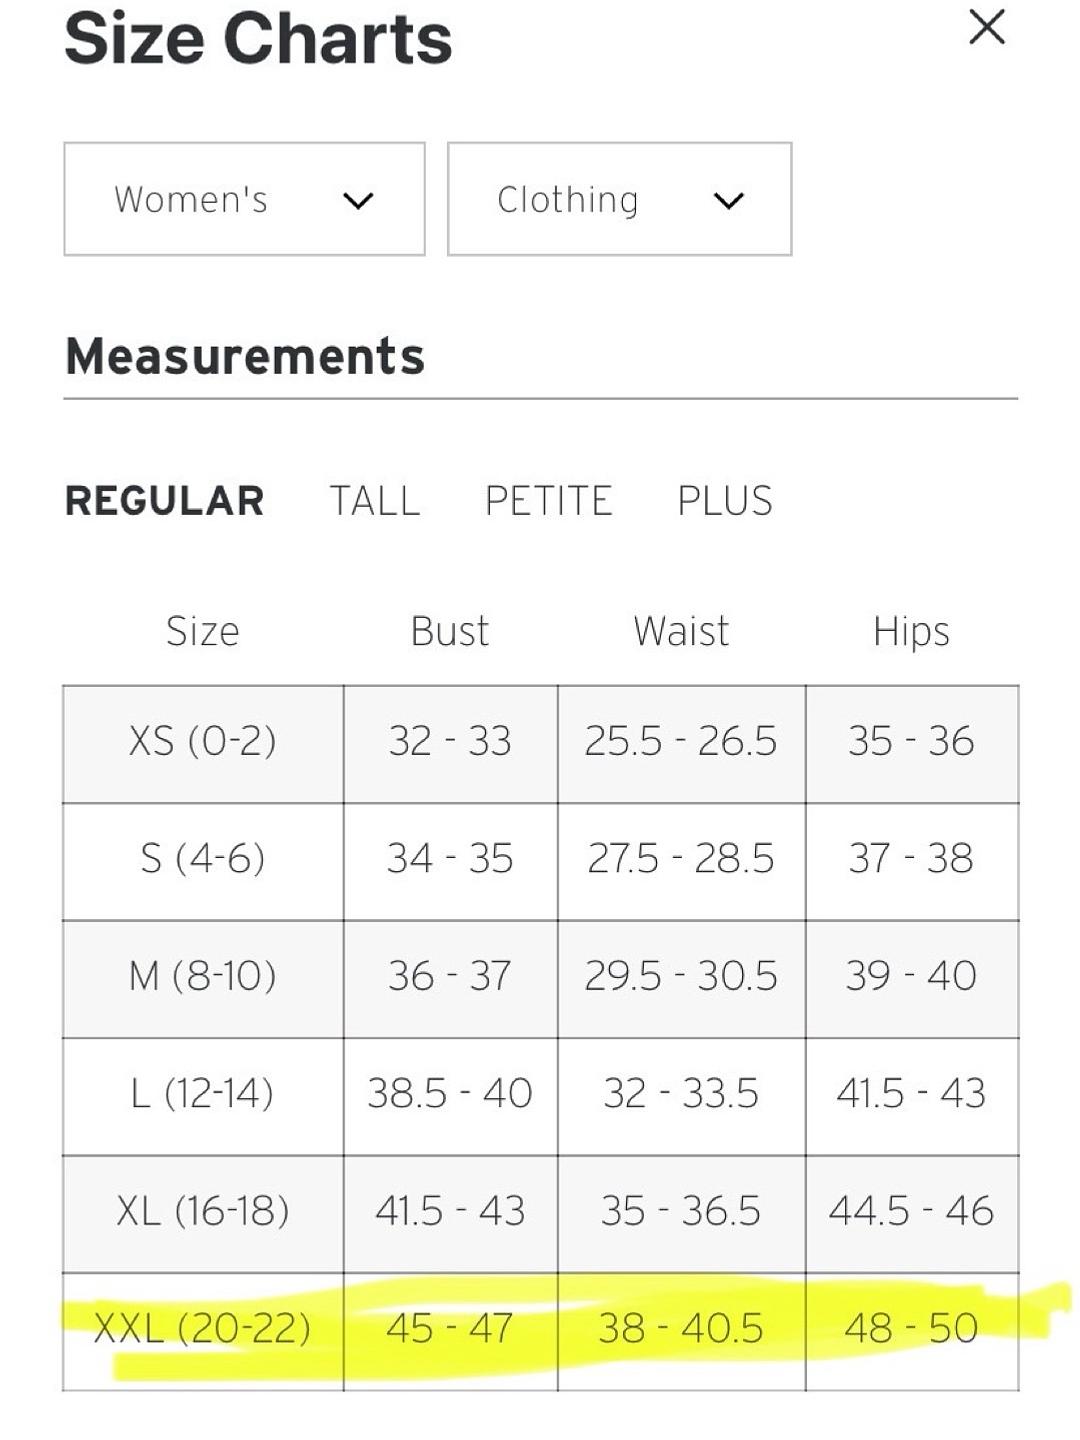Click the Waist column header
The height and width of the screenshot is (1440, 1080).
(681, 632)
